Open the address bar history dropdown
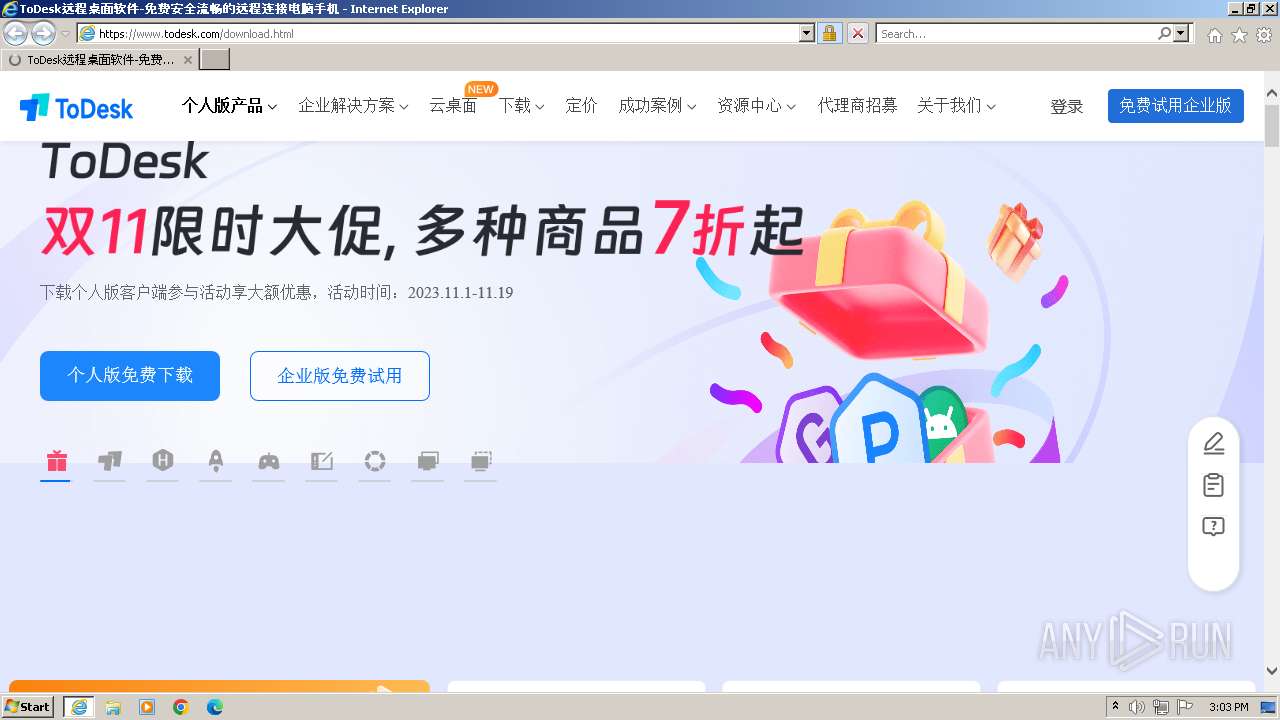Screen dimensions: 1280x720 (x=807, y=33)
